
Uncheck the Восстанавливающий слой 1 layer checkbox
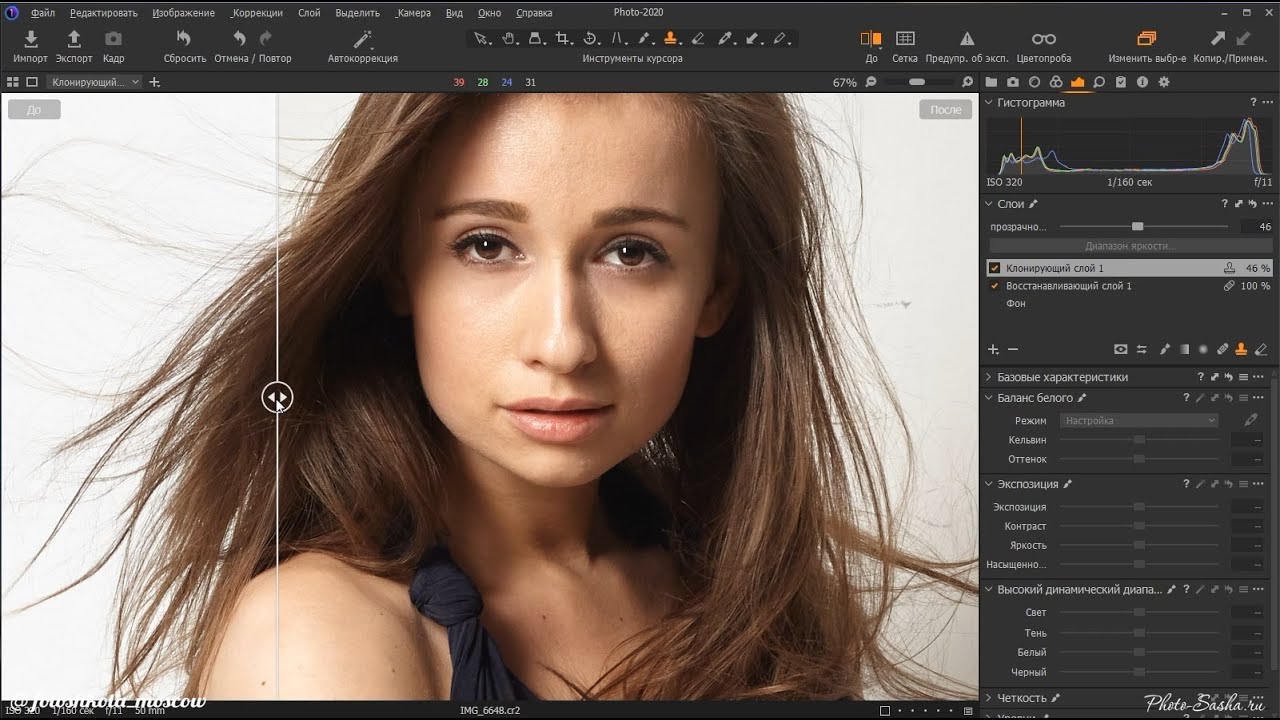[x=994, y=286]
